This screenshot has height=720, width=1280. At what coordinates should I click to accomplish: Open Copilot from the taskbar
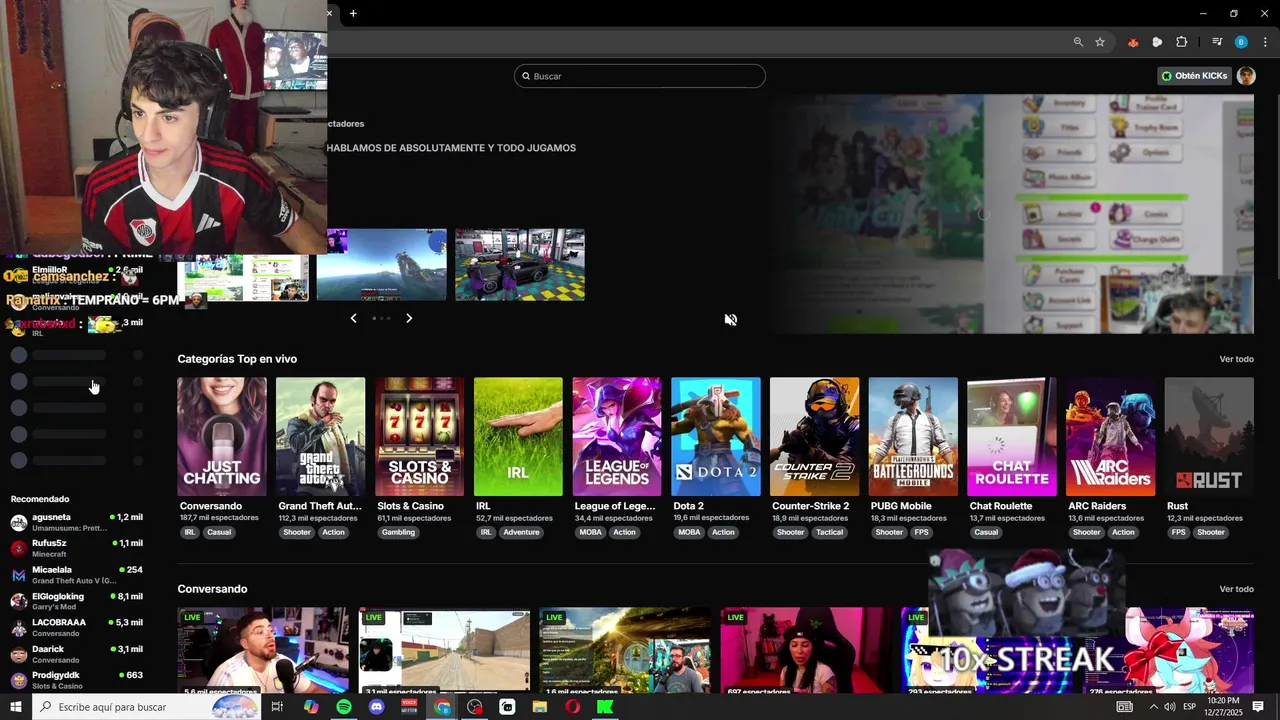pos(311,707)
